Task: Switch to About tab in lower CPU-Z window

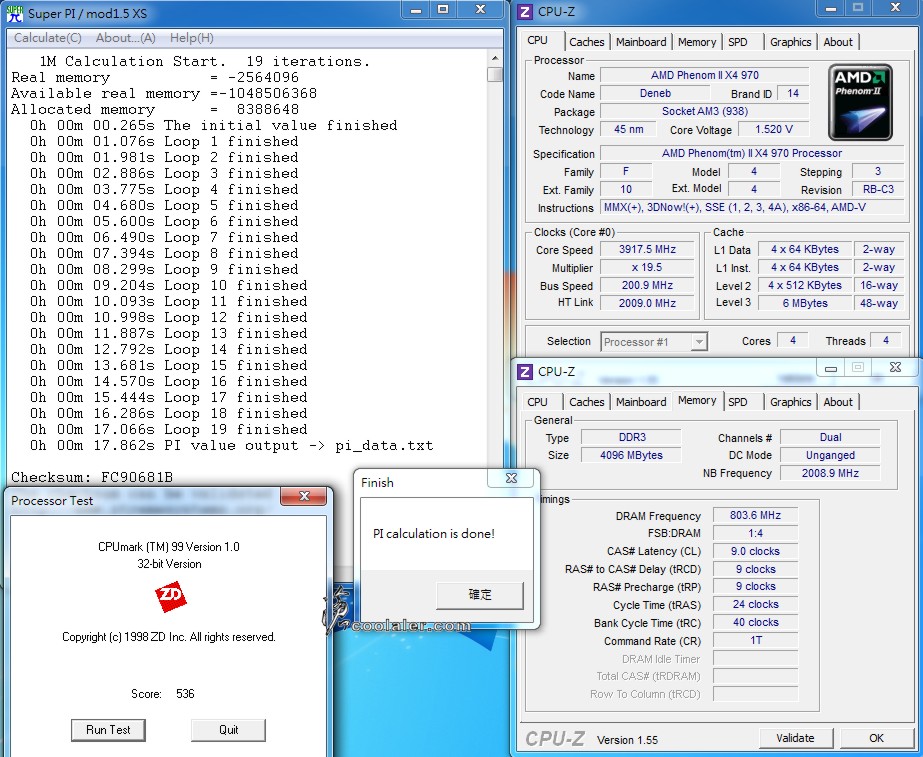Action: (x=838, y=402)
